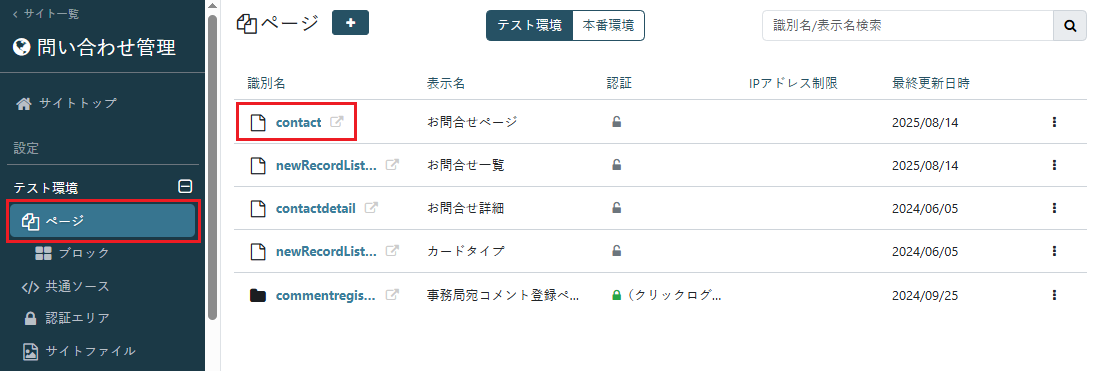
Task: Switch to 本番環境 toggle
Action: pyautogui.click(x=608, y=25)
